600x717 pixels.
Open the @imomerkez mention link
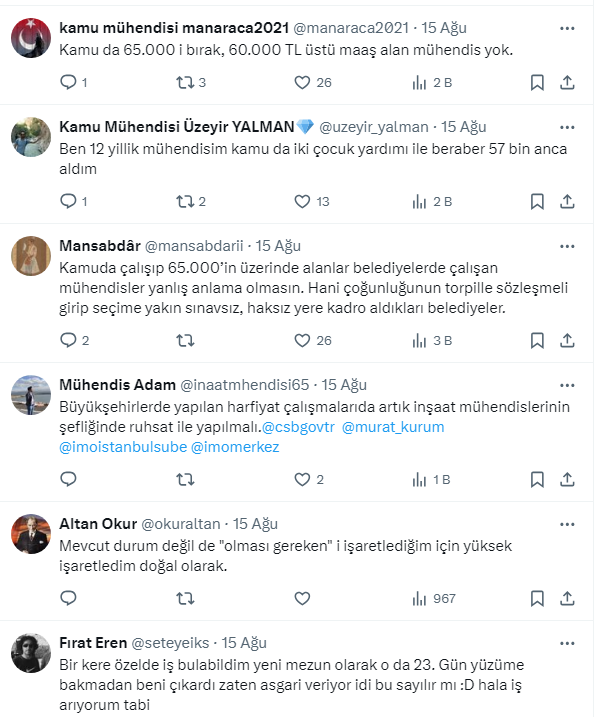(x=235, y=447)
